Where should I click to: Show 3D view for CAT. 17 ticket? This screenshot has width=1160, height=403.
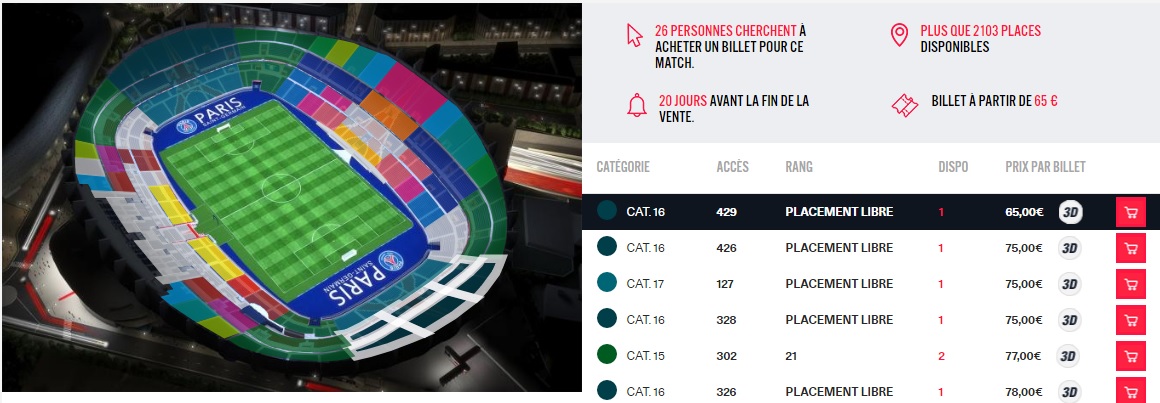1071,284
